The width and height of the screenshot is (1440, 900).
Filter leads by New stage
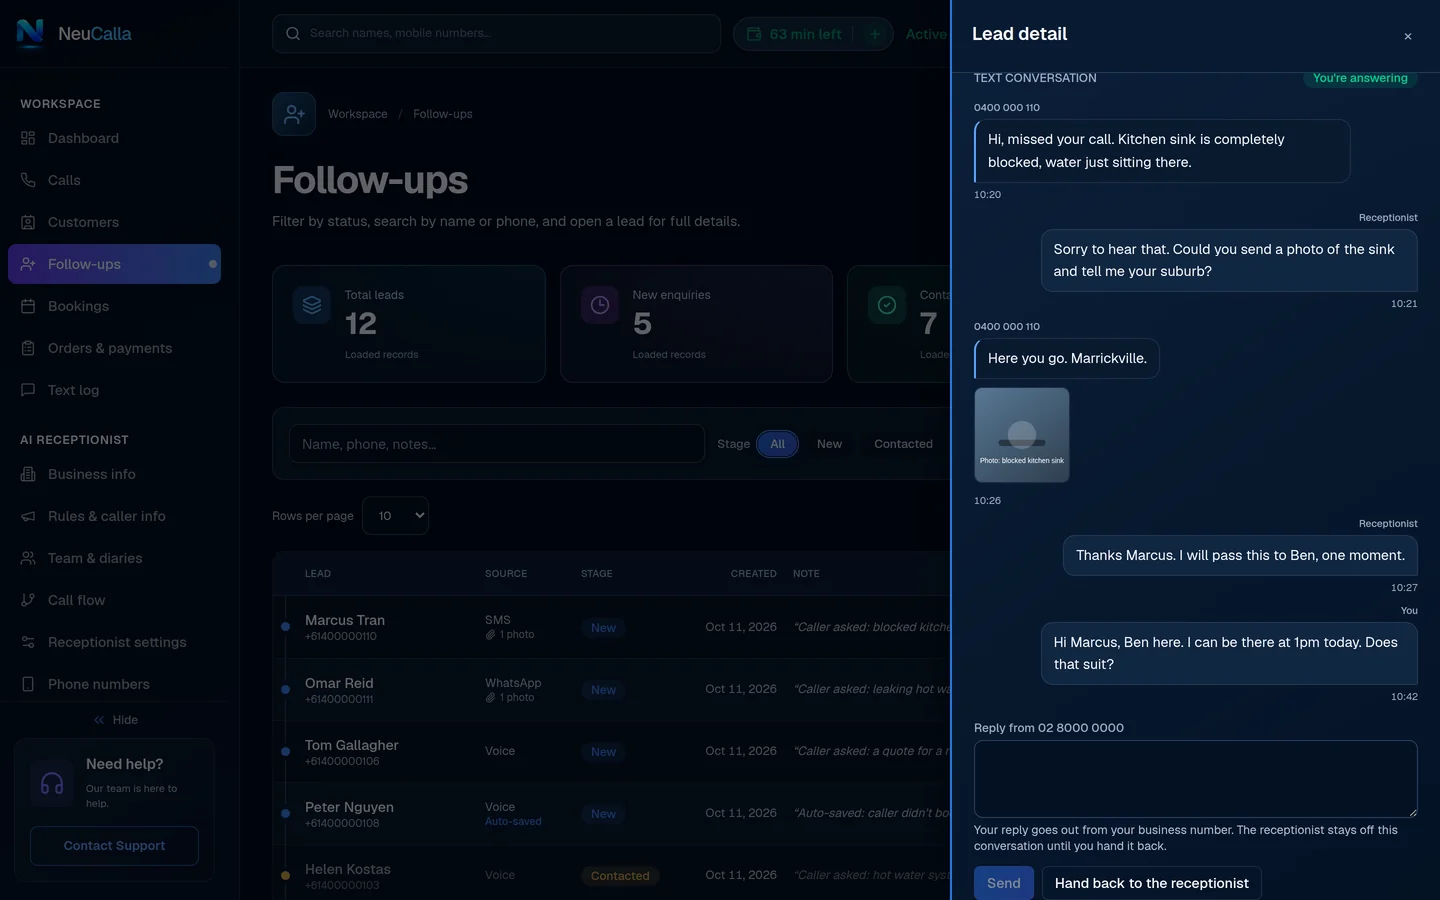click(829, 444)
